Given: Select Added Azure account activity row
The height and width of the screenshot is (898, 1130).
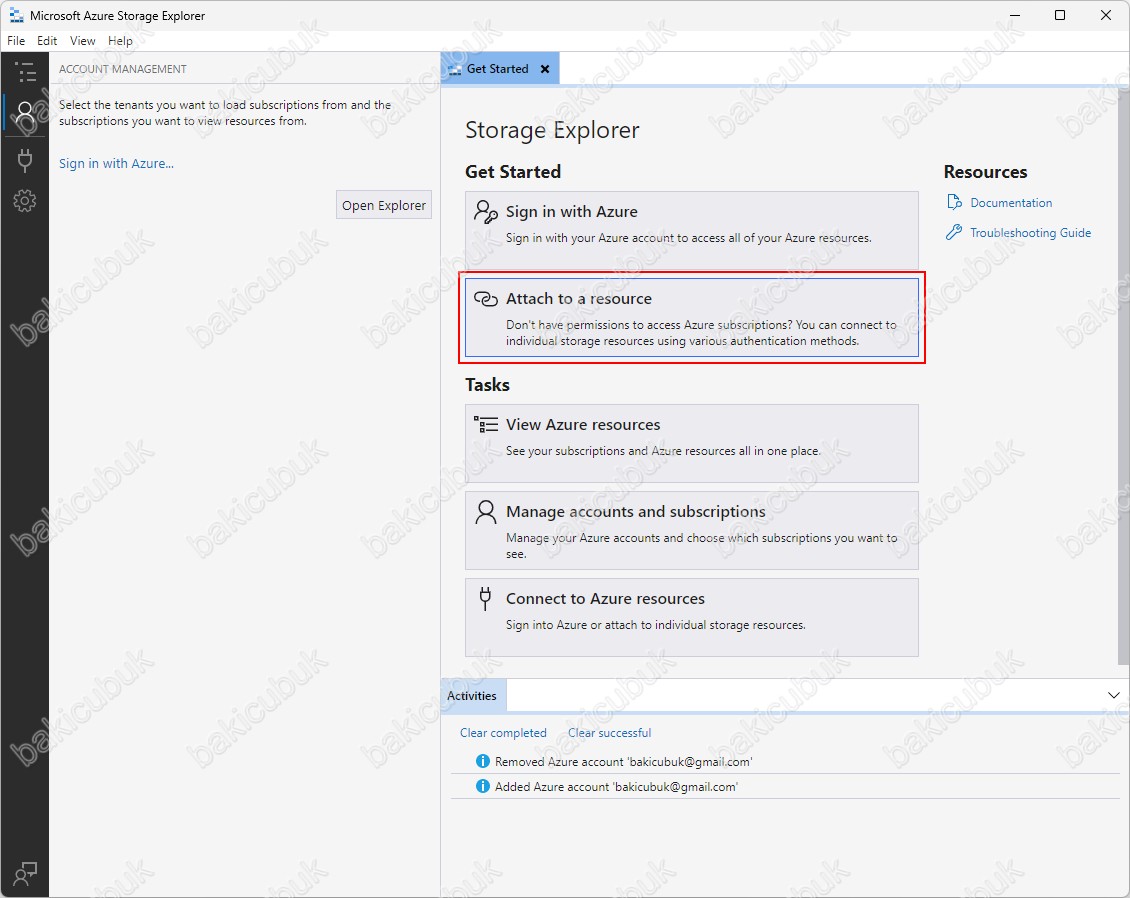Looking at the screenshot, I should [786, 786].
